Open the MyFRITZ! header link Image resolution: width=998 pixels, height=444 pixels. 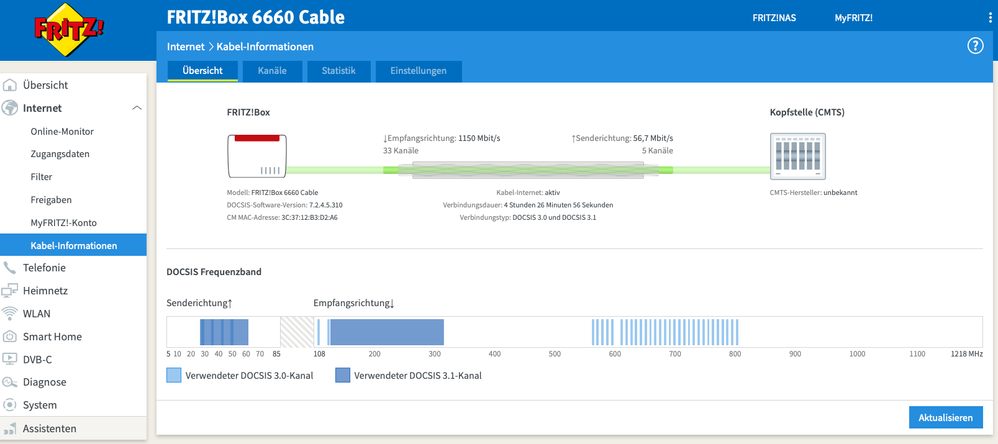(x=854, y=18)
